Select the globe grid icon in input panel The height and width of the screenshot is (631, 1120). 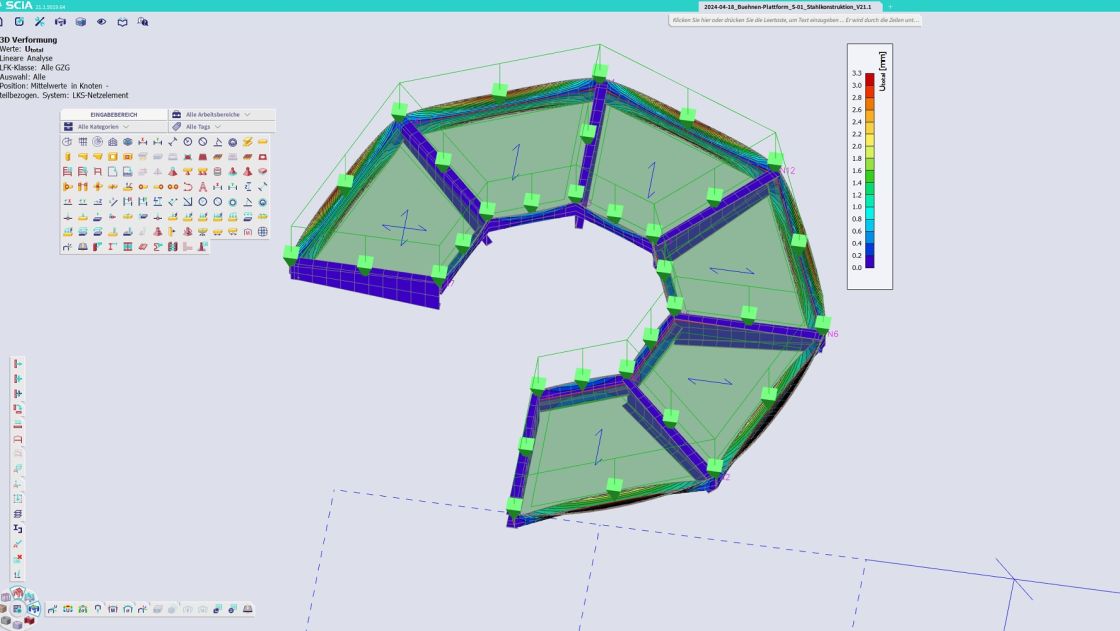pyautogui.click(x=262, y=232)
